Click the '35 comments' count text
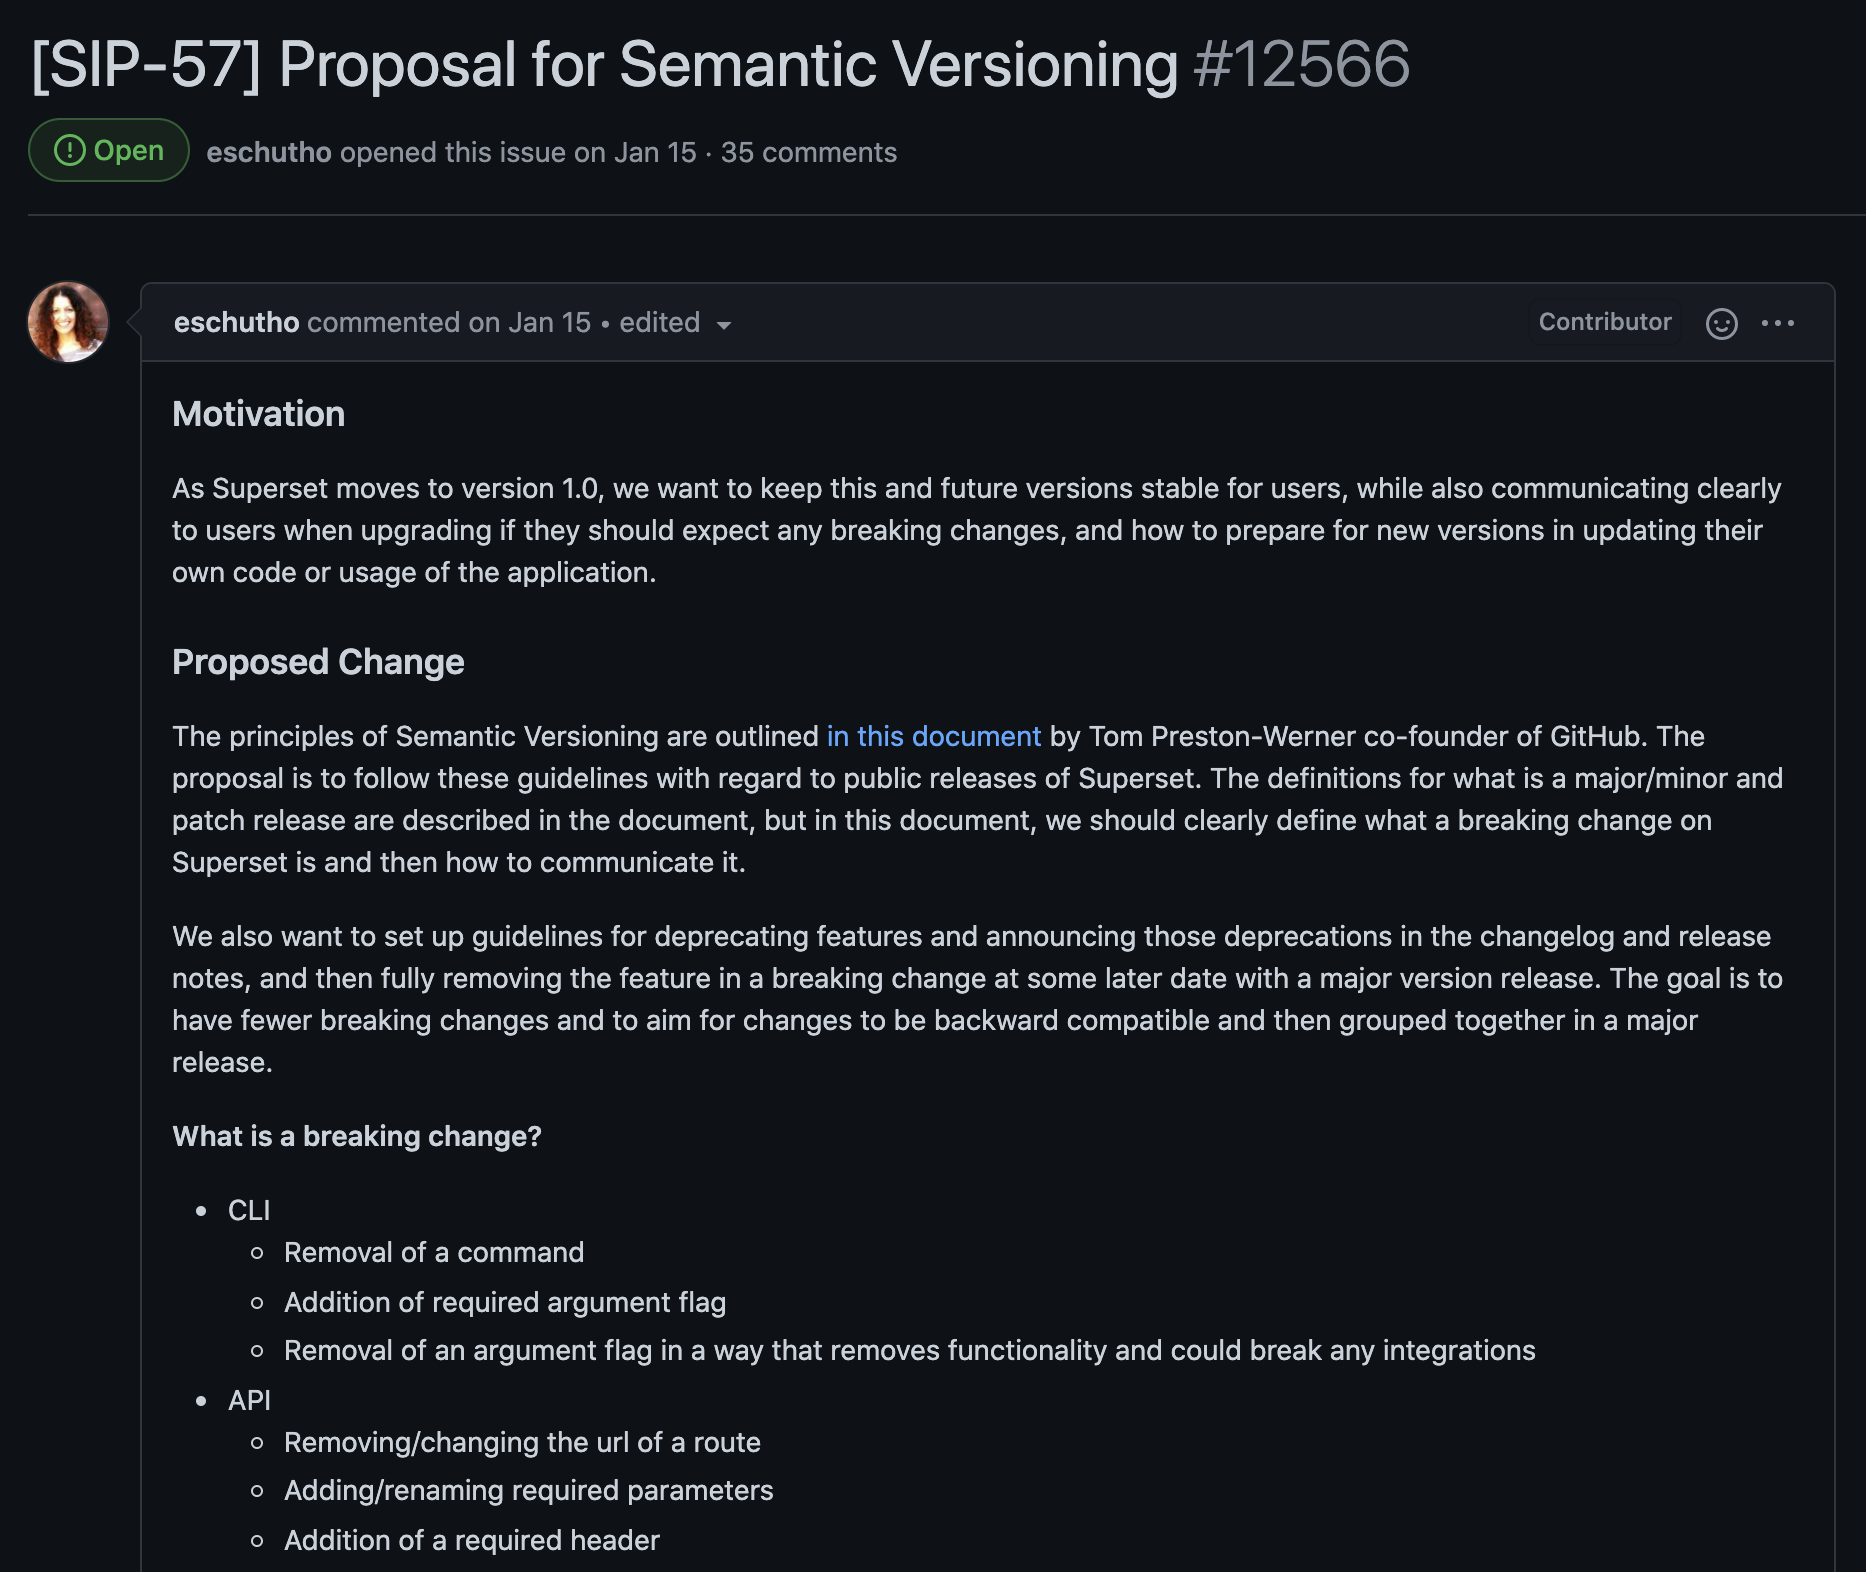Screen dimensions: 1866x1572 808,152
